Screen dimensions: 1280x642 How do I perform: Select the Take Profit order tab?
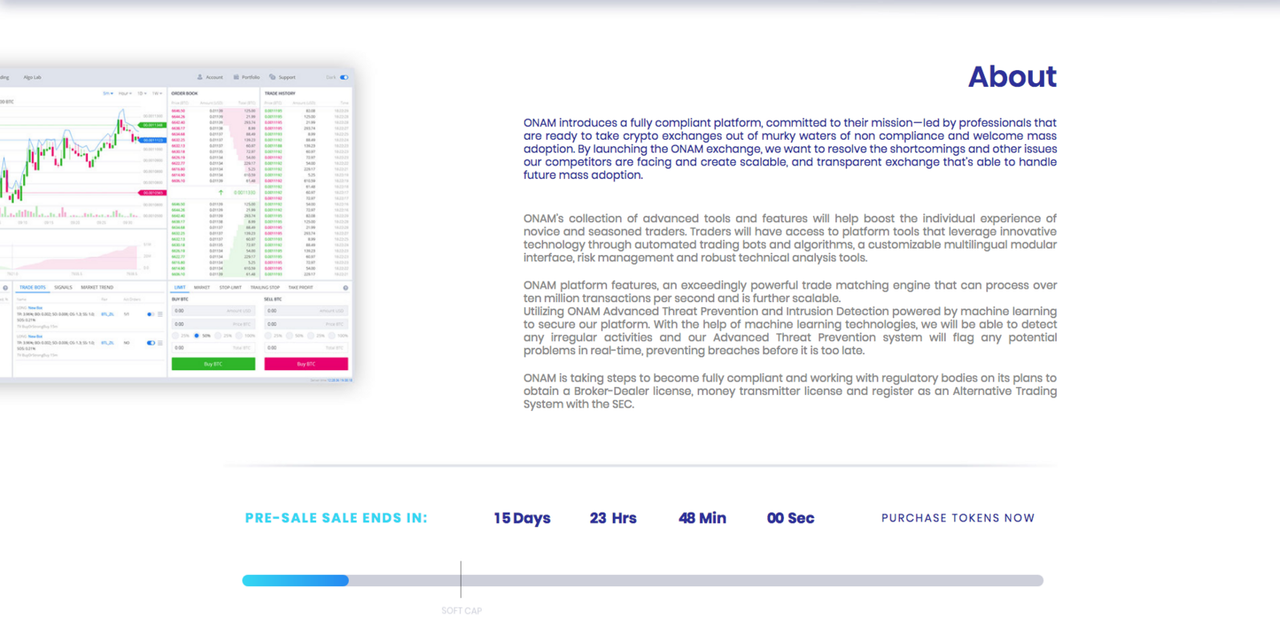[x=301, y=287]
